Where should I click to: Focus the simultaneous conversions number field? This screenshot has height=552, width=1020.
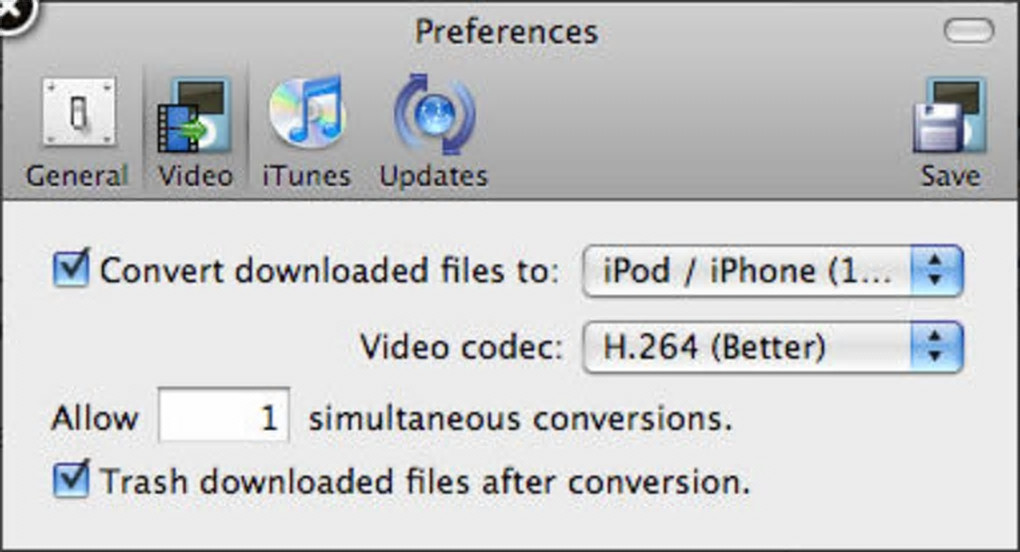pyautogui.click(x=224, y=416)
